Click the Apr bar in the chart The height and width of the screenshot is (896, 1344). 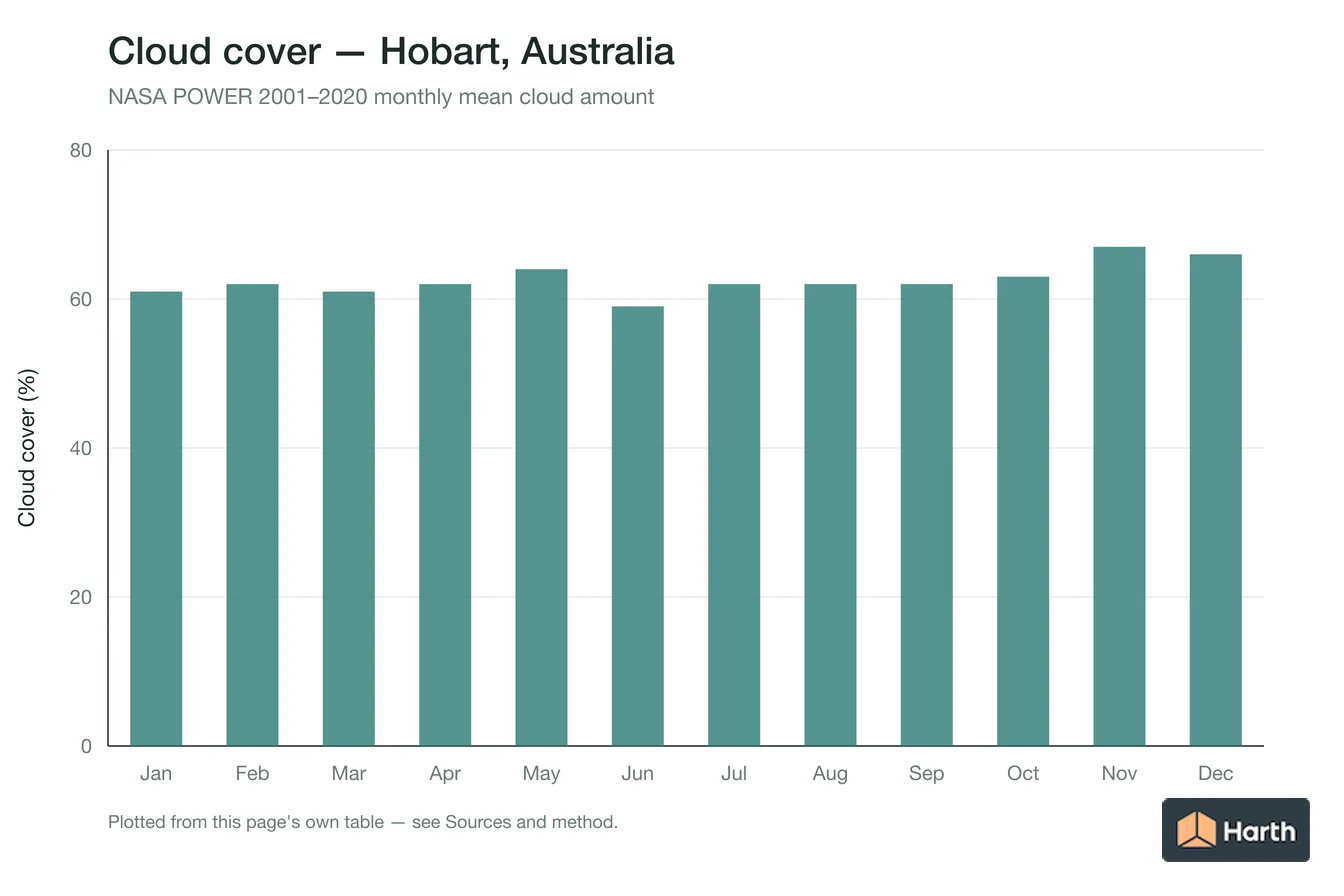coord(445,515)
